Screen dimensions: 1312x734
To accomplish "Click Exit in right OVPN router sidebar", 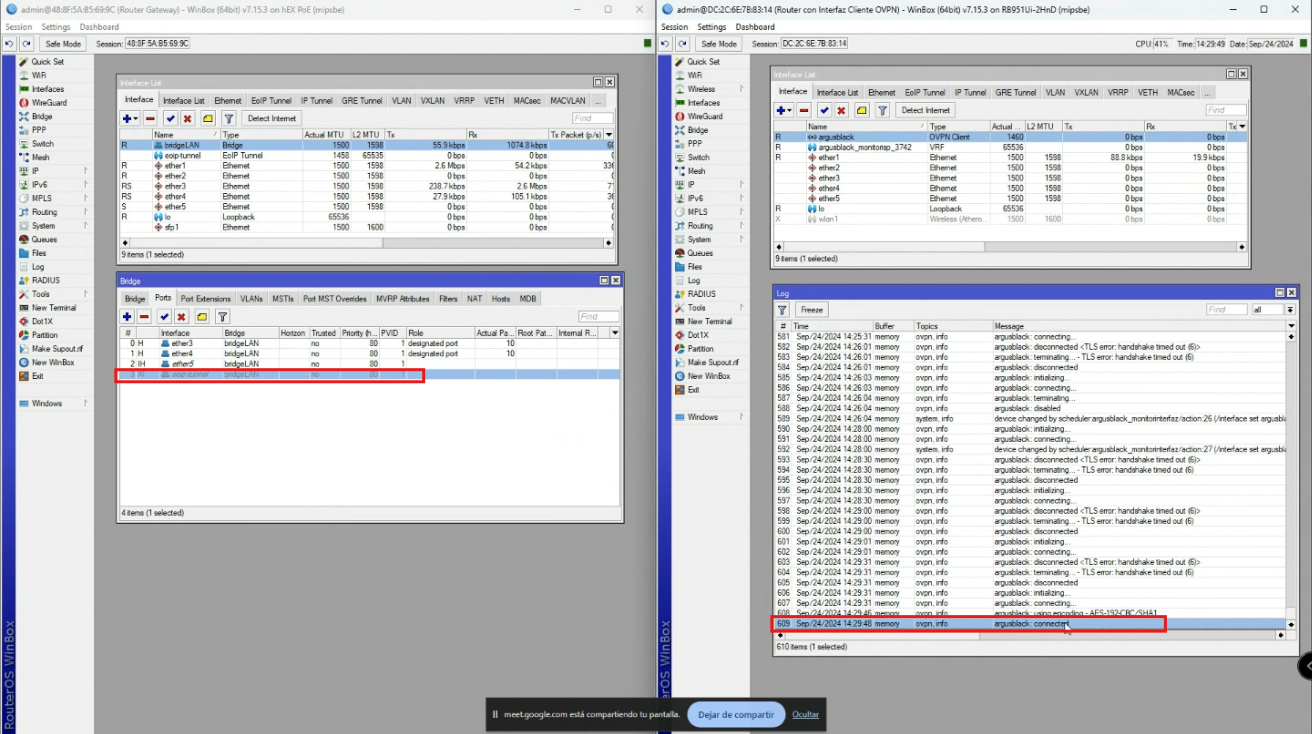I will 694,390.
